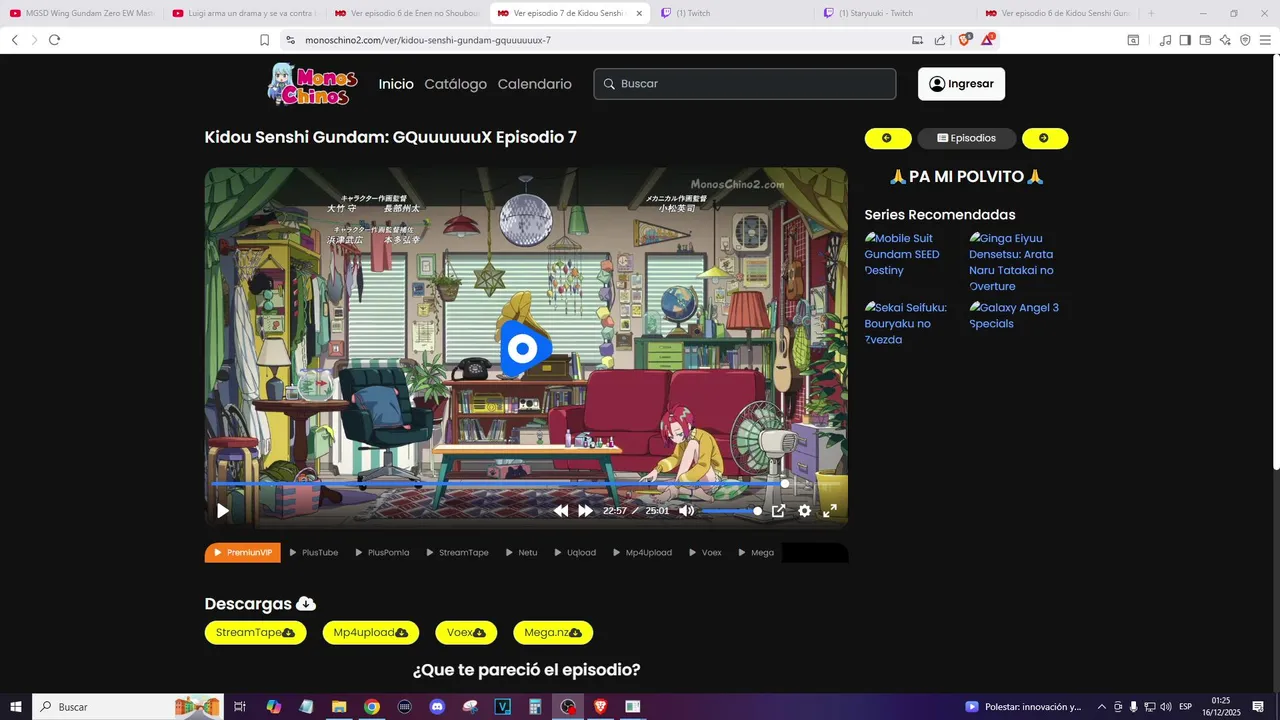
Task: Open the Windows Start menu
Action: tap(16, 707)
